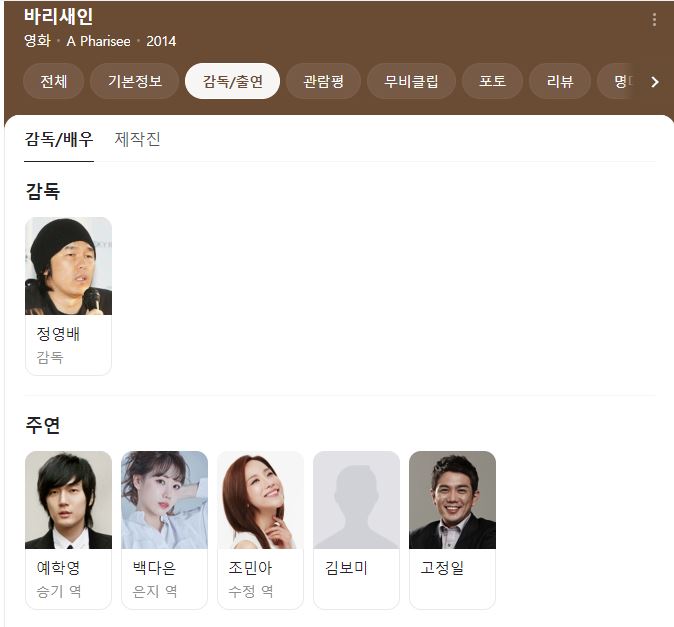Screen dimensions: 674x627
Task: Click the right chevron to show more tabs
Action: pyautogui.click(x=655, y=82)
